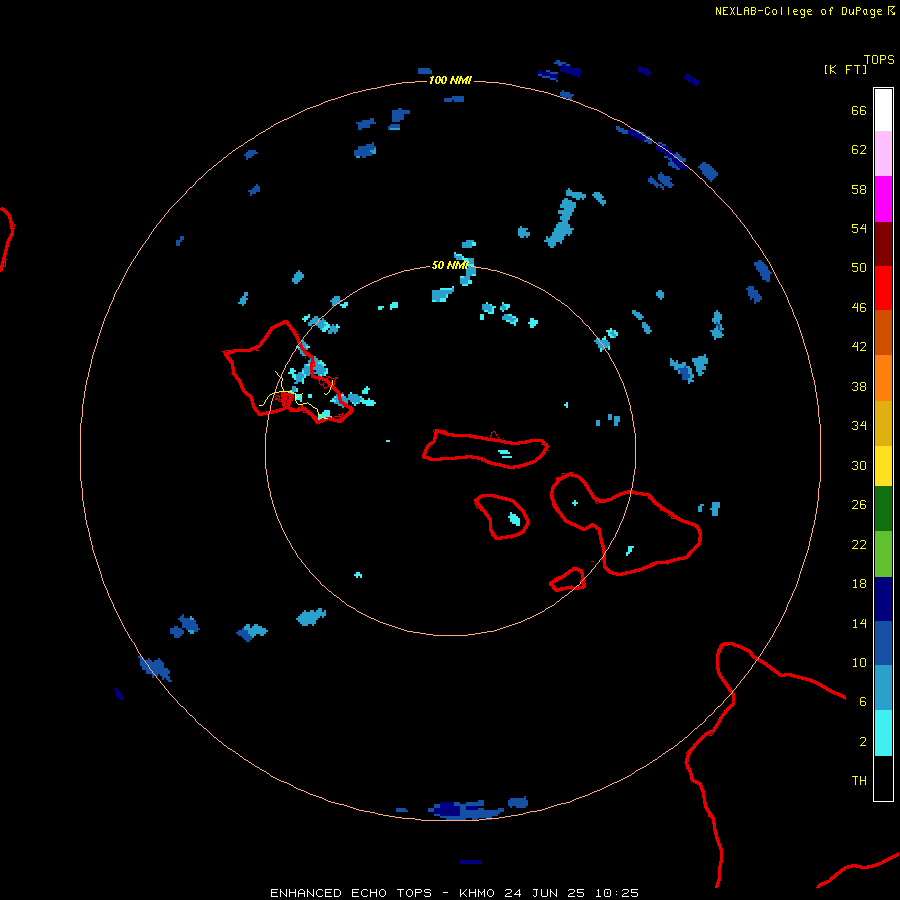Pick the orange 42 kft legend swatch

(883, 378)
